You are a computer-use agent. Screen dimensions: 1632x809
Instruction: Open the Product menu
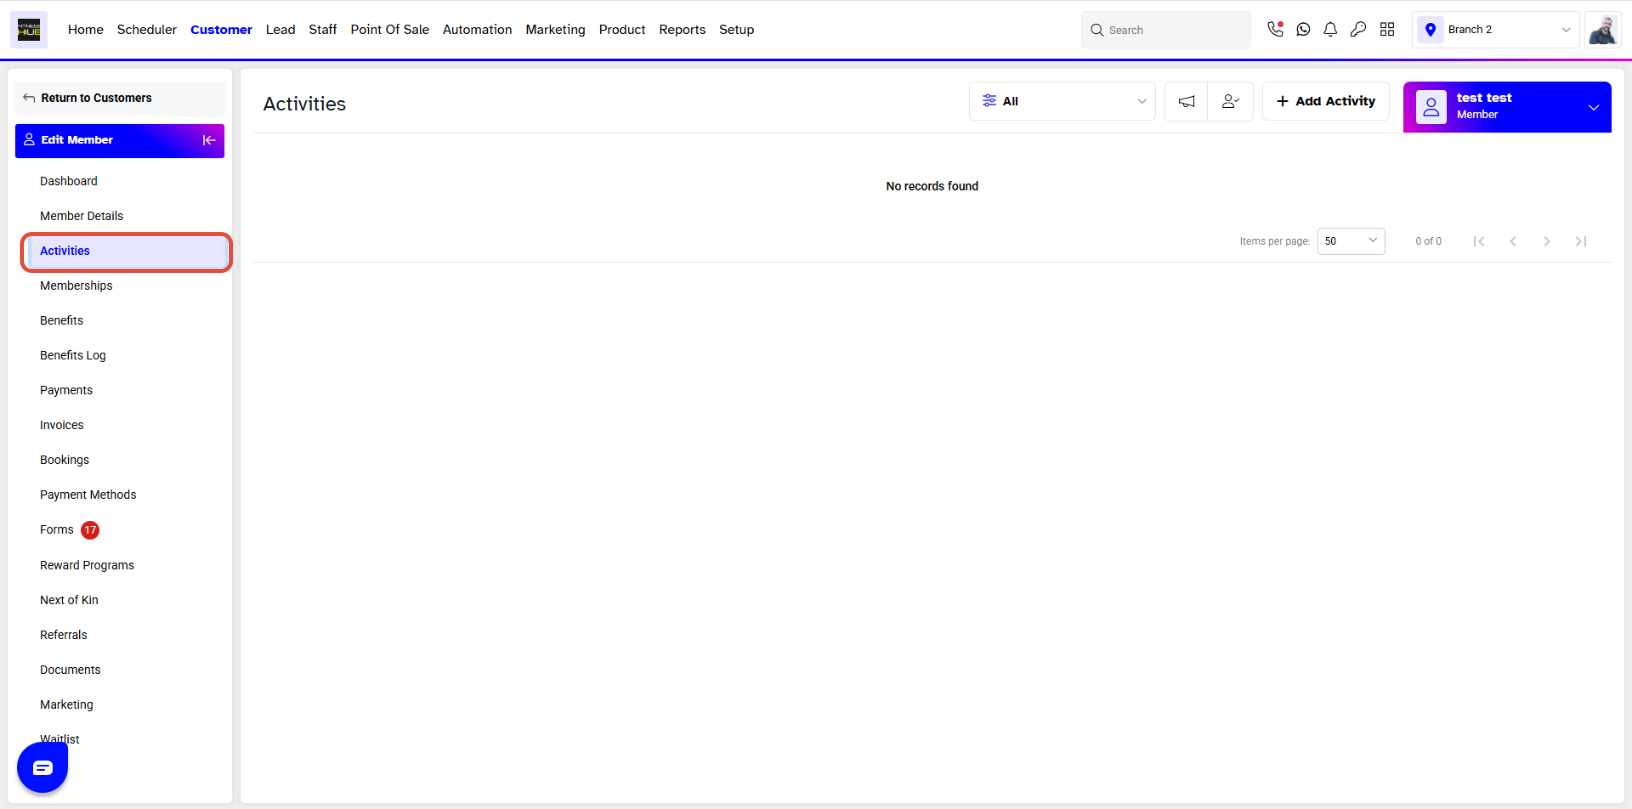tap(622, 30)
